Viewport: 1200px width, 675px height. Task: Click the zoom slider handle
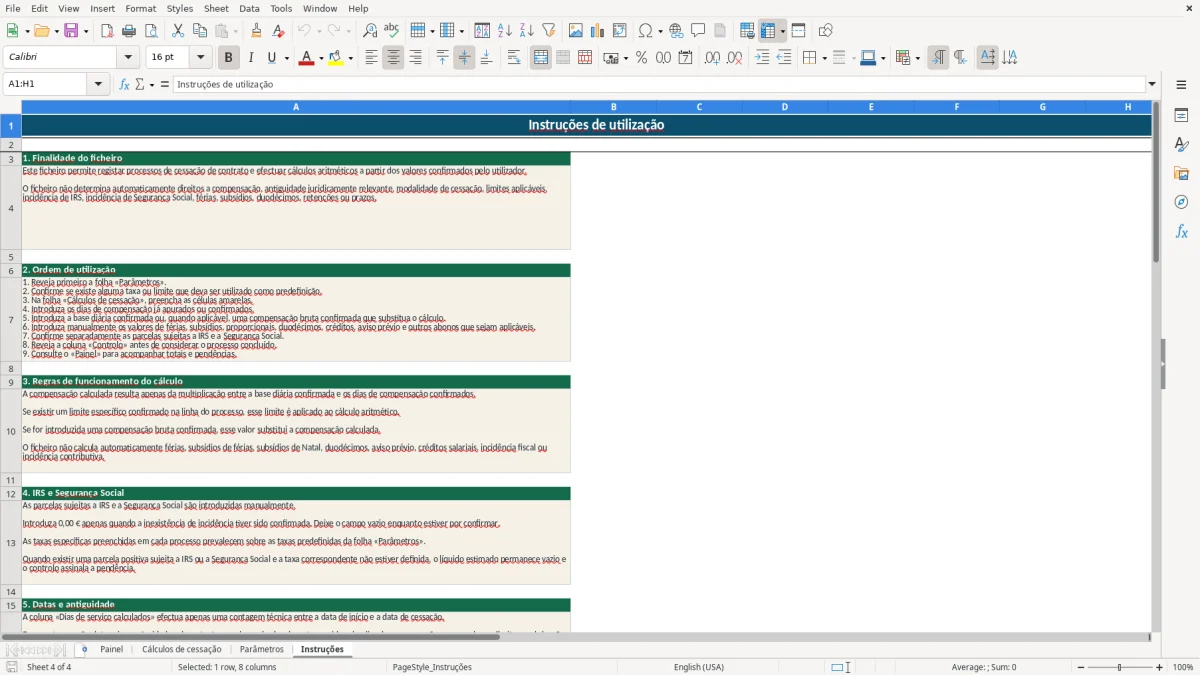click(1120, 667)
